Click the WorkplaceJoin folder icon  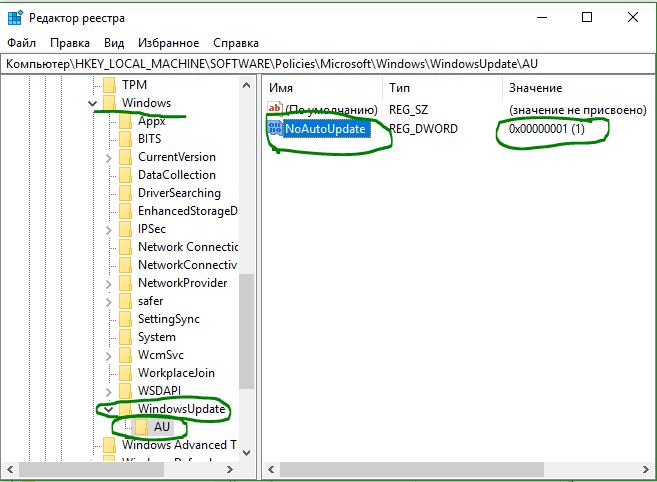coord(126,373)
